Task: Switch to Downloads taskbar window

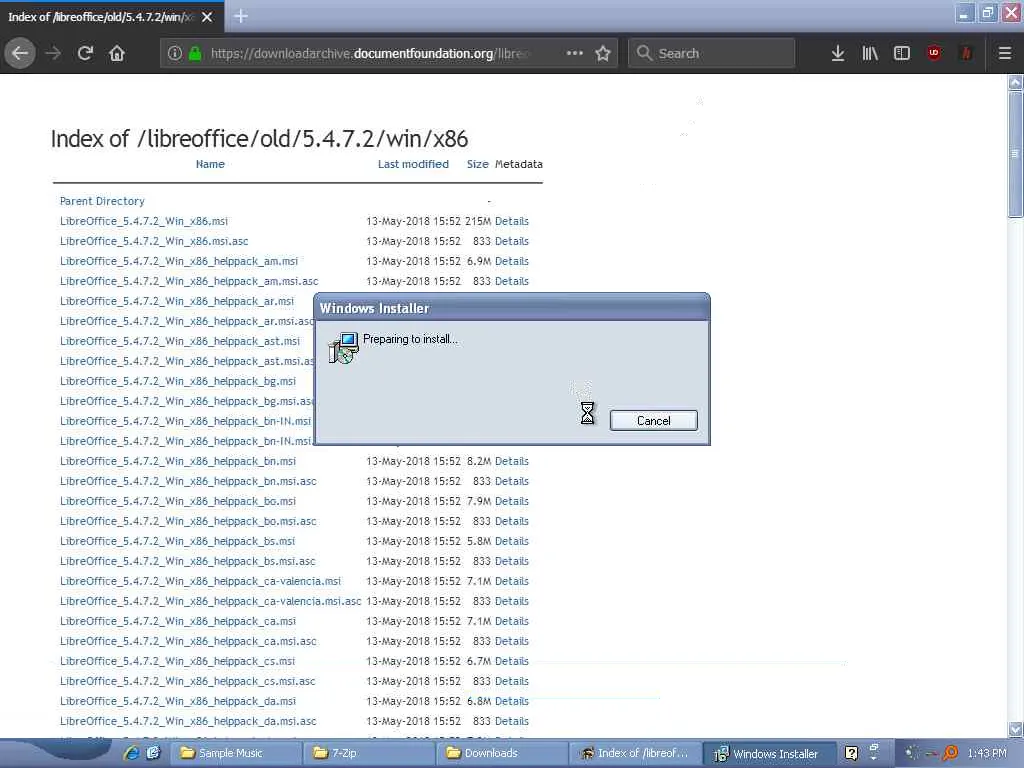Action: click(502, 753)
